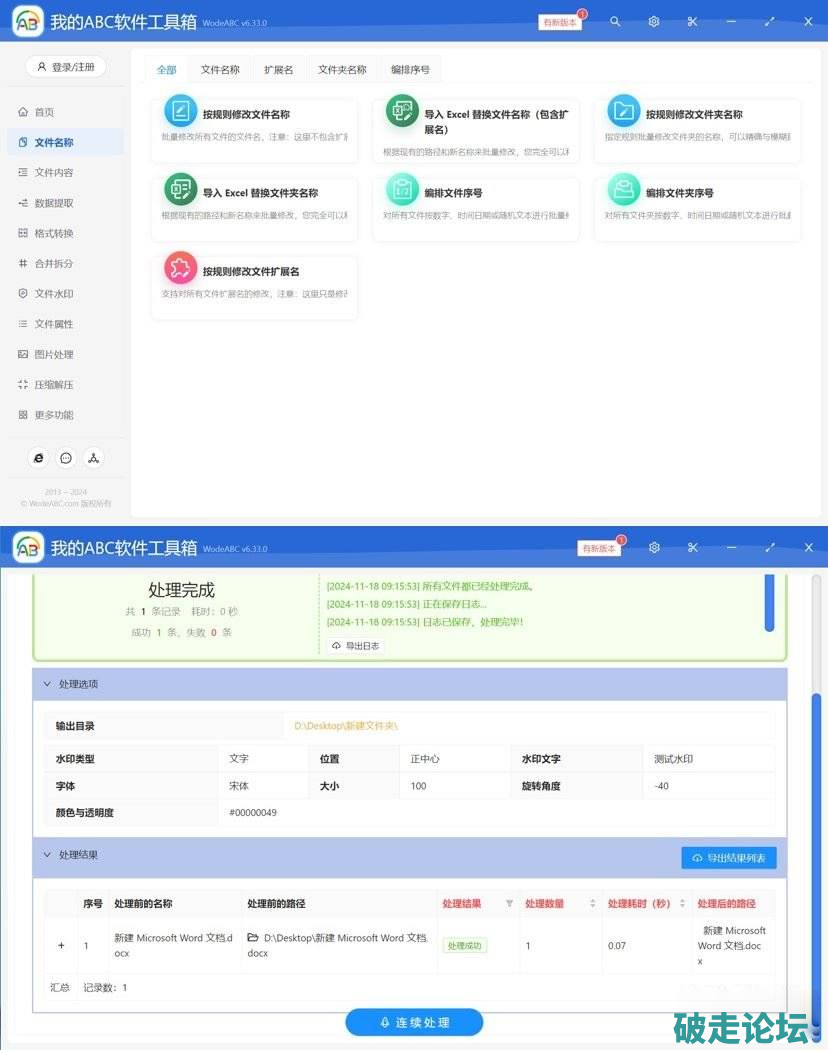Collapse the 处理结果 section
The image size is (828, 1050).
pyautogui.click(x=47, y=855)
